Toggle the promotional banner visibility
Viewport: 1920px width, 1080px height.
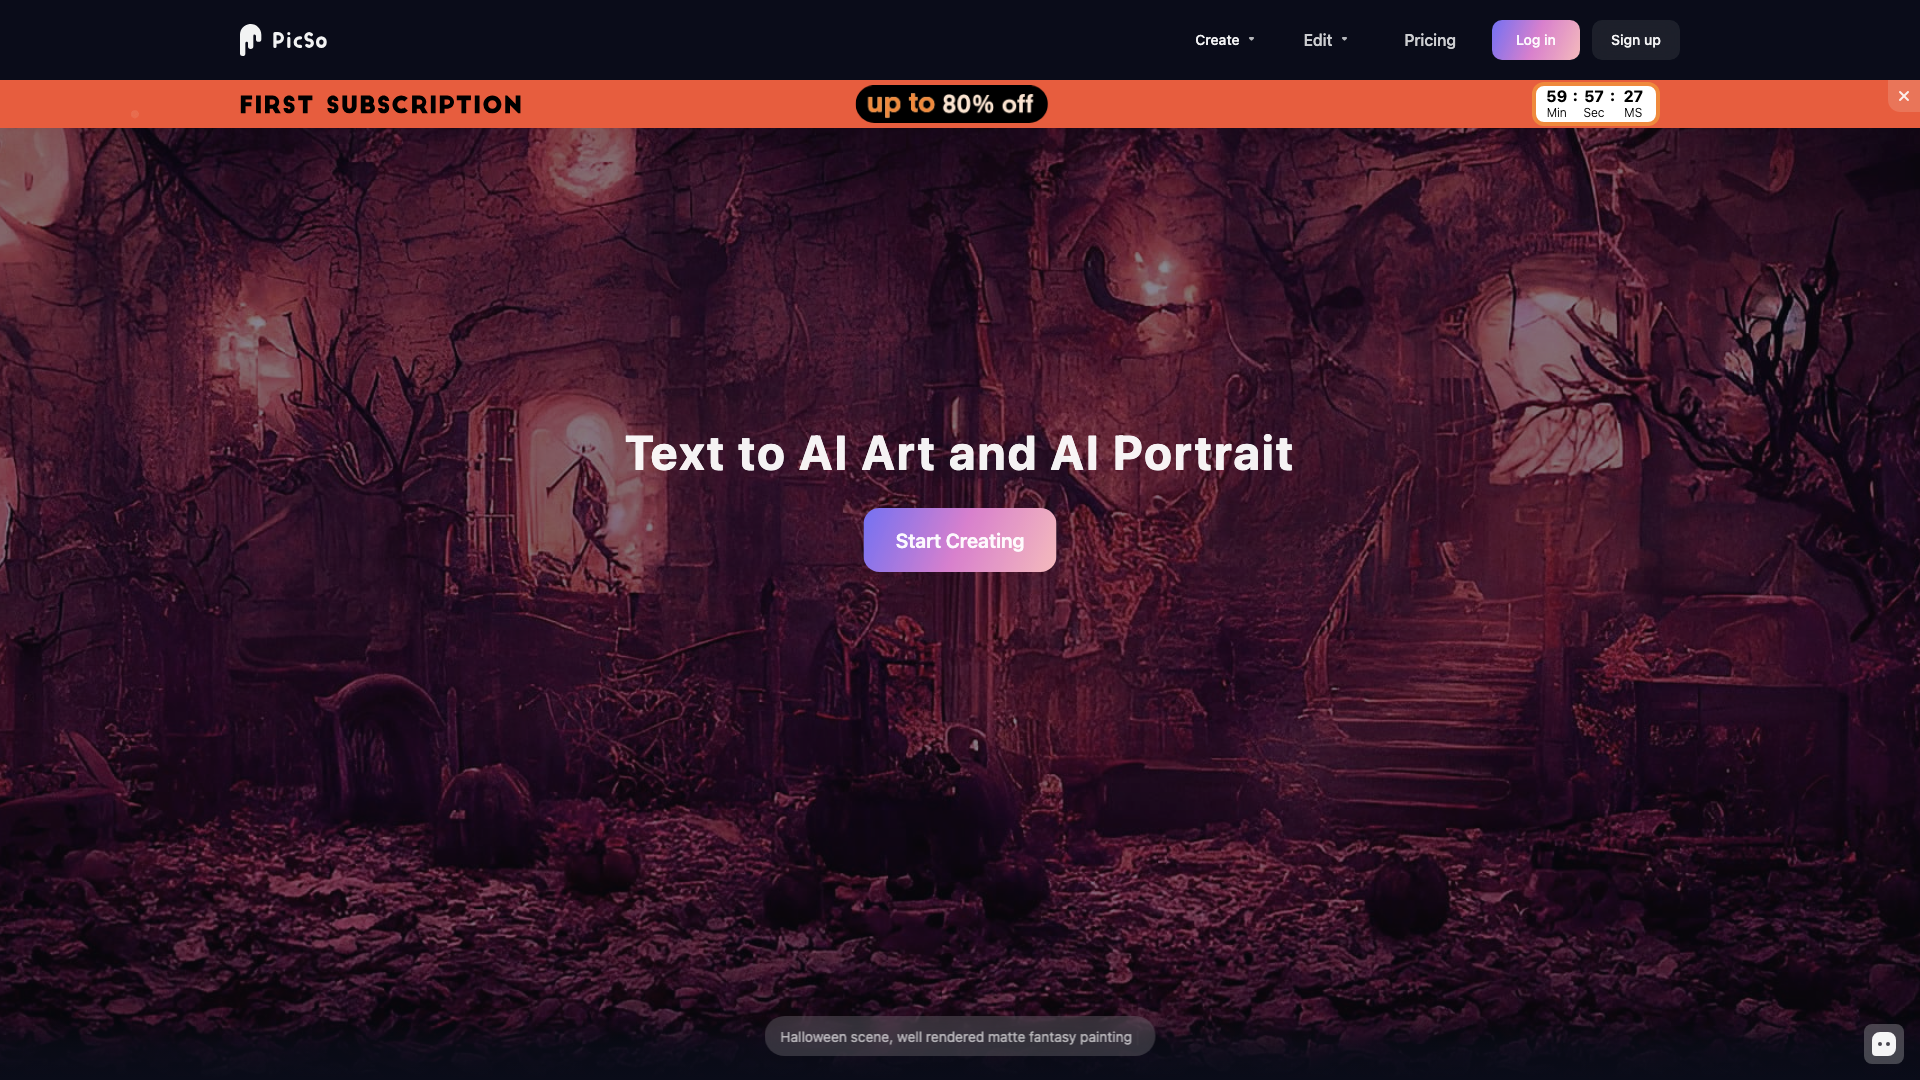tap(1904, 96)
